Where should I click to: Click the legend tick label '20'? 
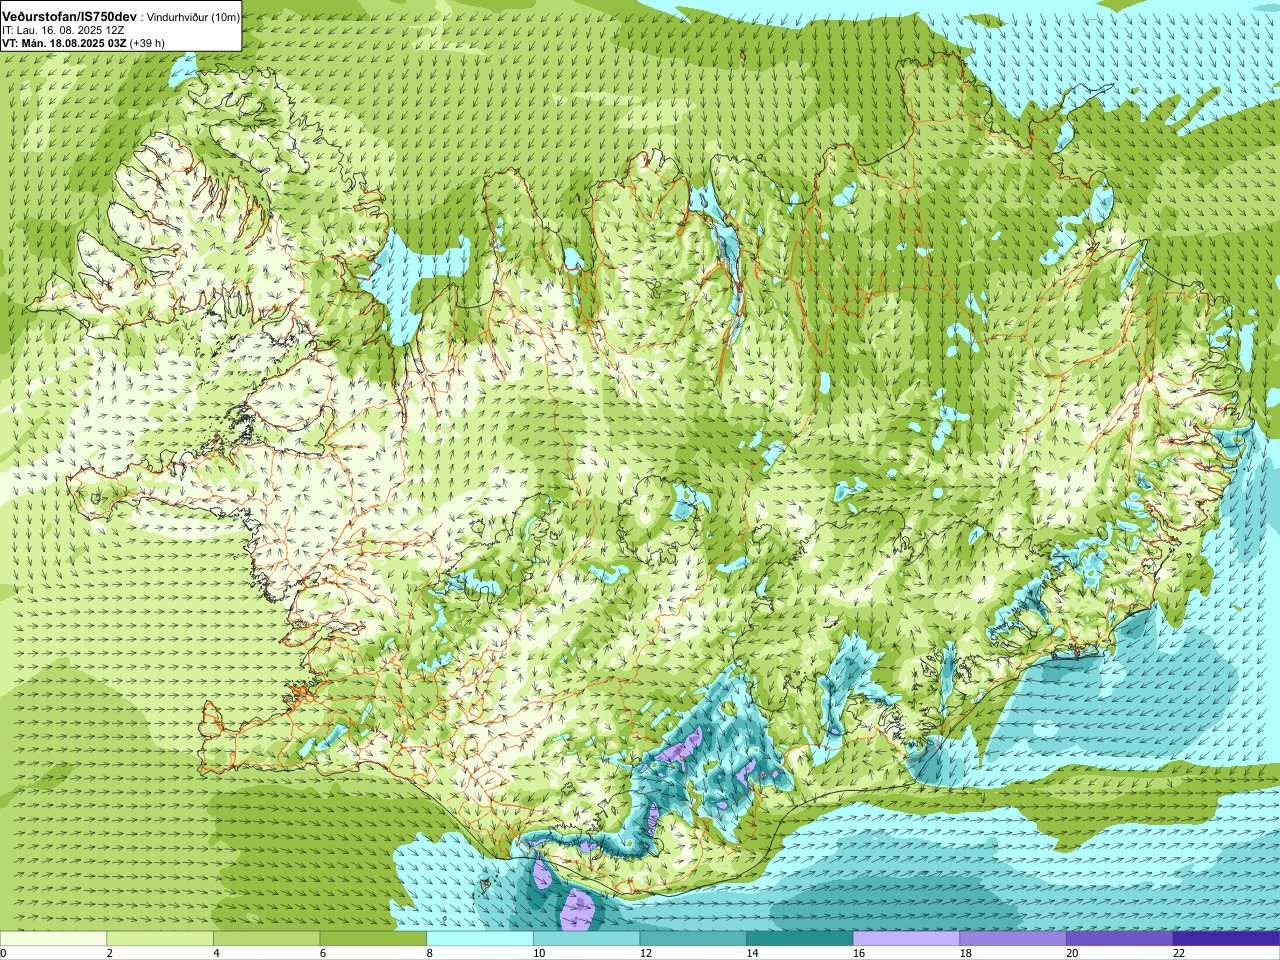tap(1072, 953)
